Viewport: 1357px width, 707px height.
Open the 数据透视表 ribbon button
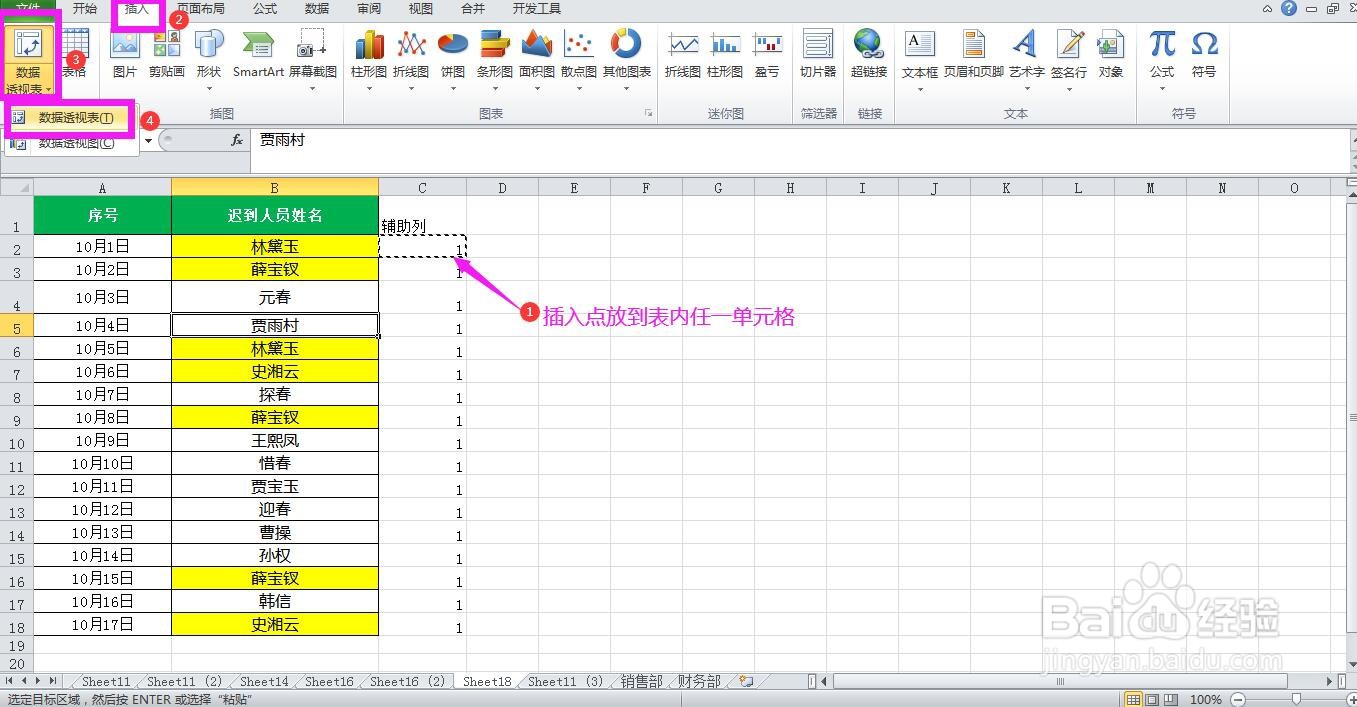click(x=28, y=60)
